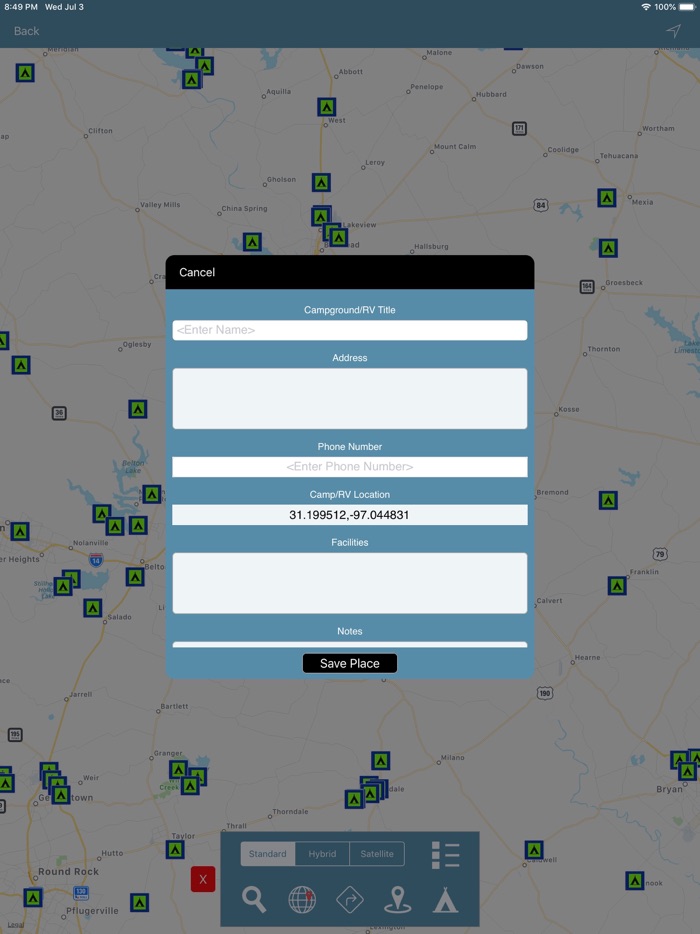Open the globe with pin icon
This screenshot has width=700, height=934.
302,899
